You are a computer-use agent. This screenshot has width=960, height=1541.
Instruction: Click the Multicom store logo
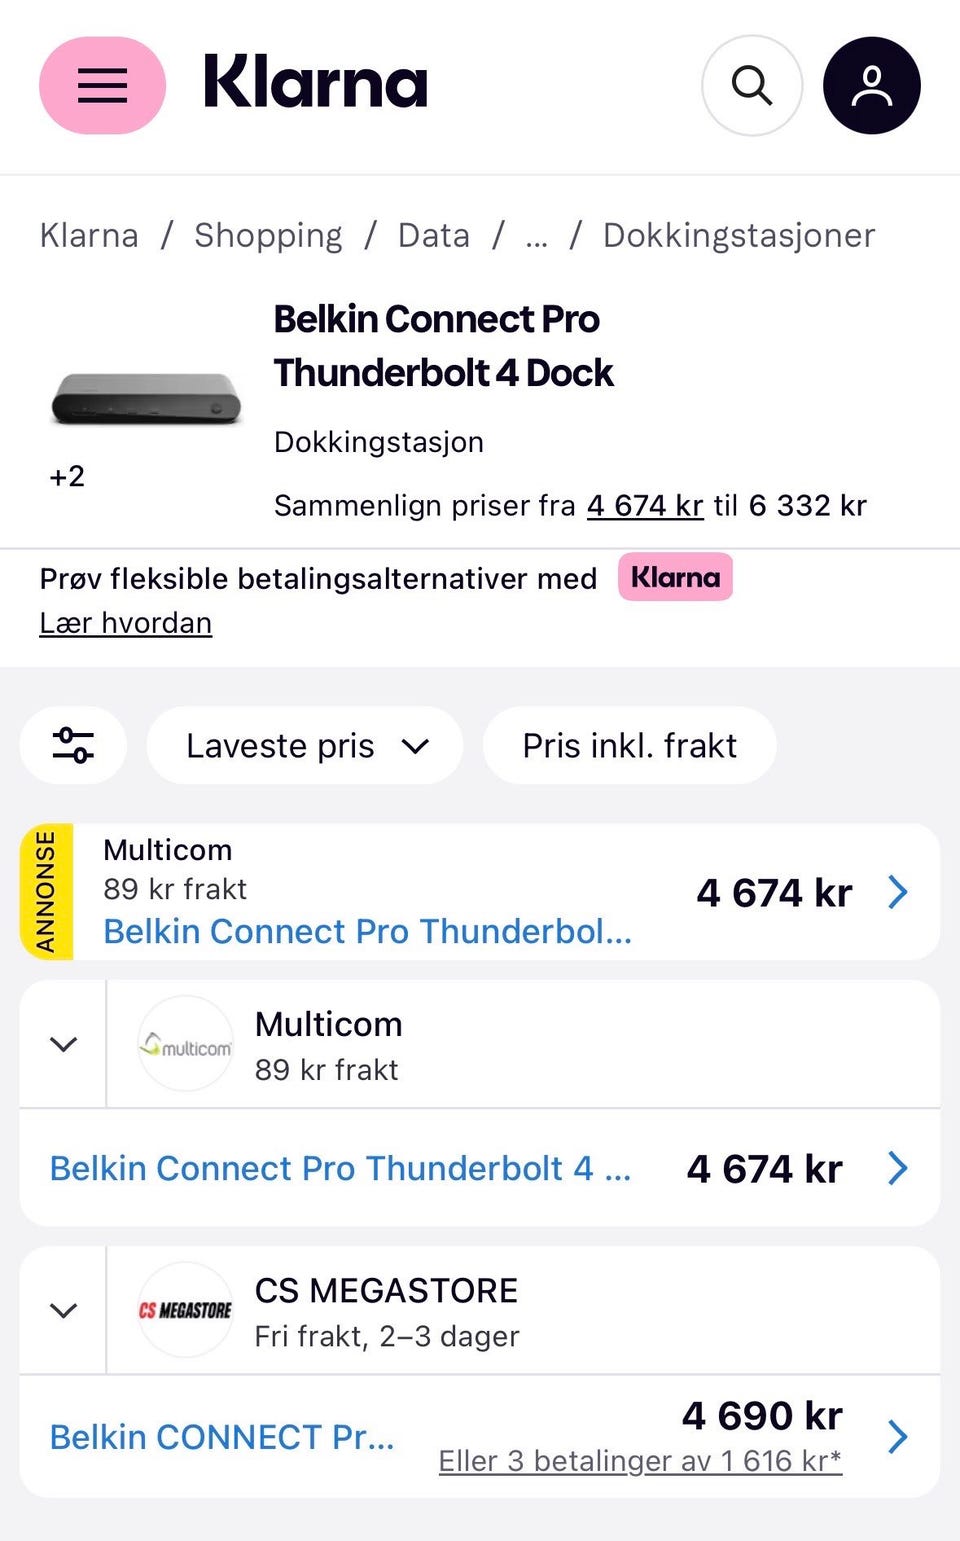pos(185,1044)
